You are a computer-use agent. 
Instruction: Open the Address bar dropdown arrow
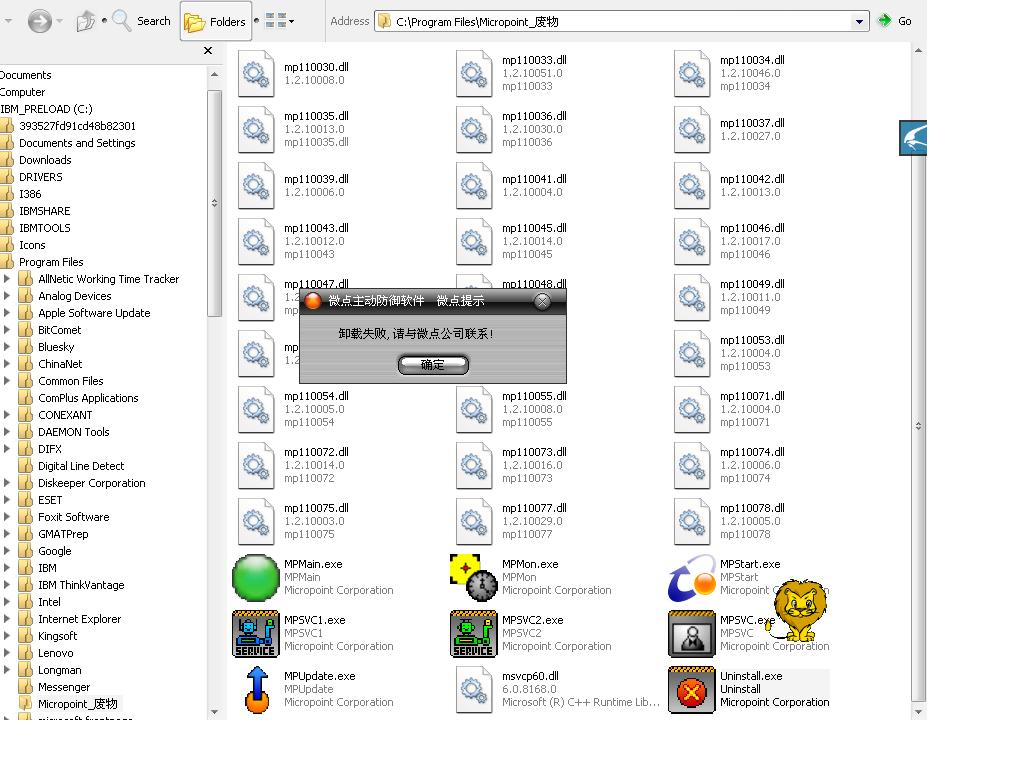pyautogui.click(x=859, y=22)
